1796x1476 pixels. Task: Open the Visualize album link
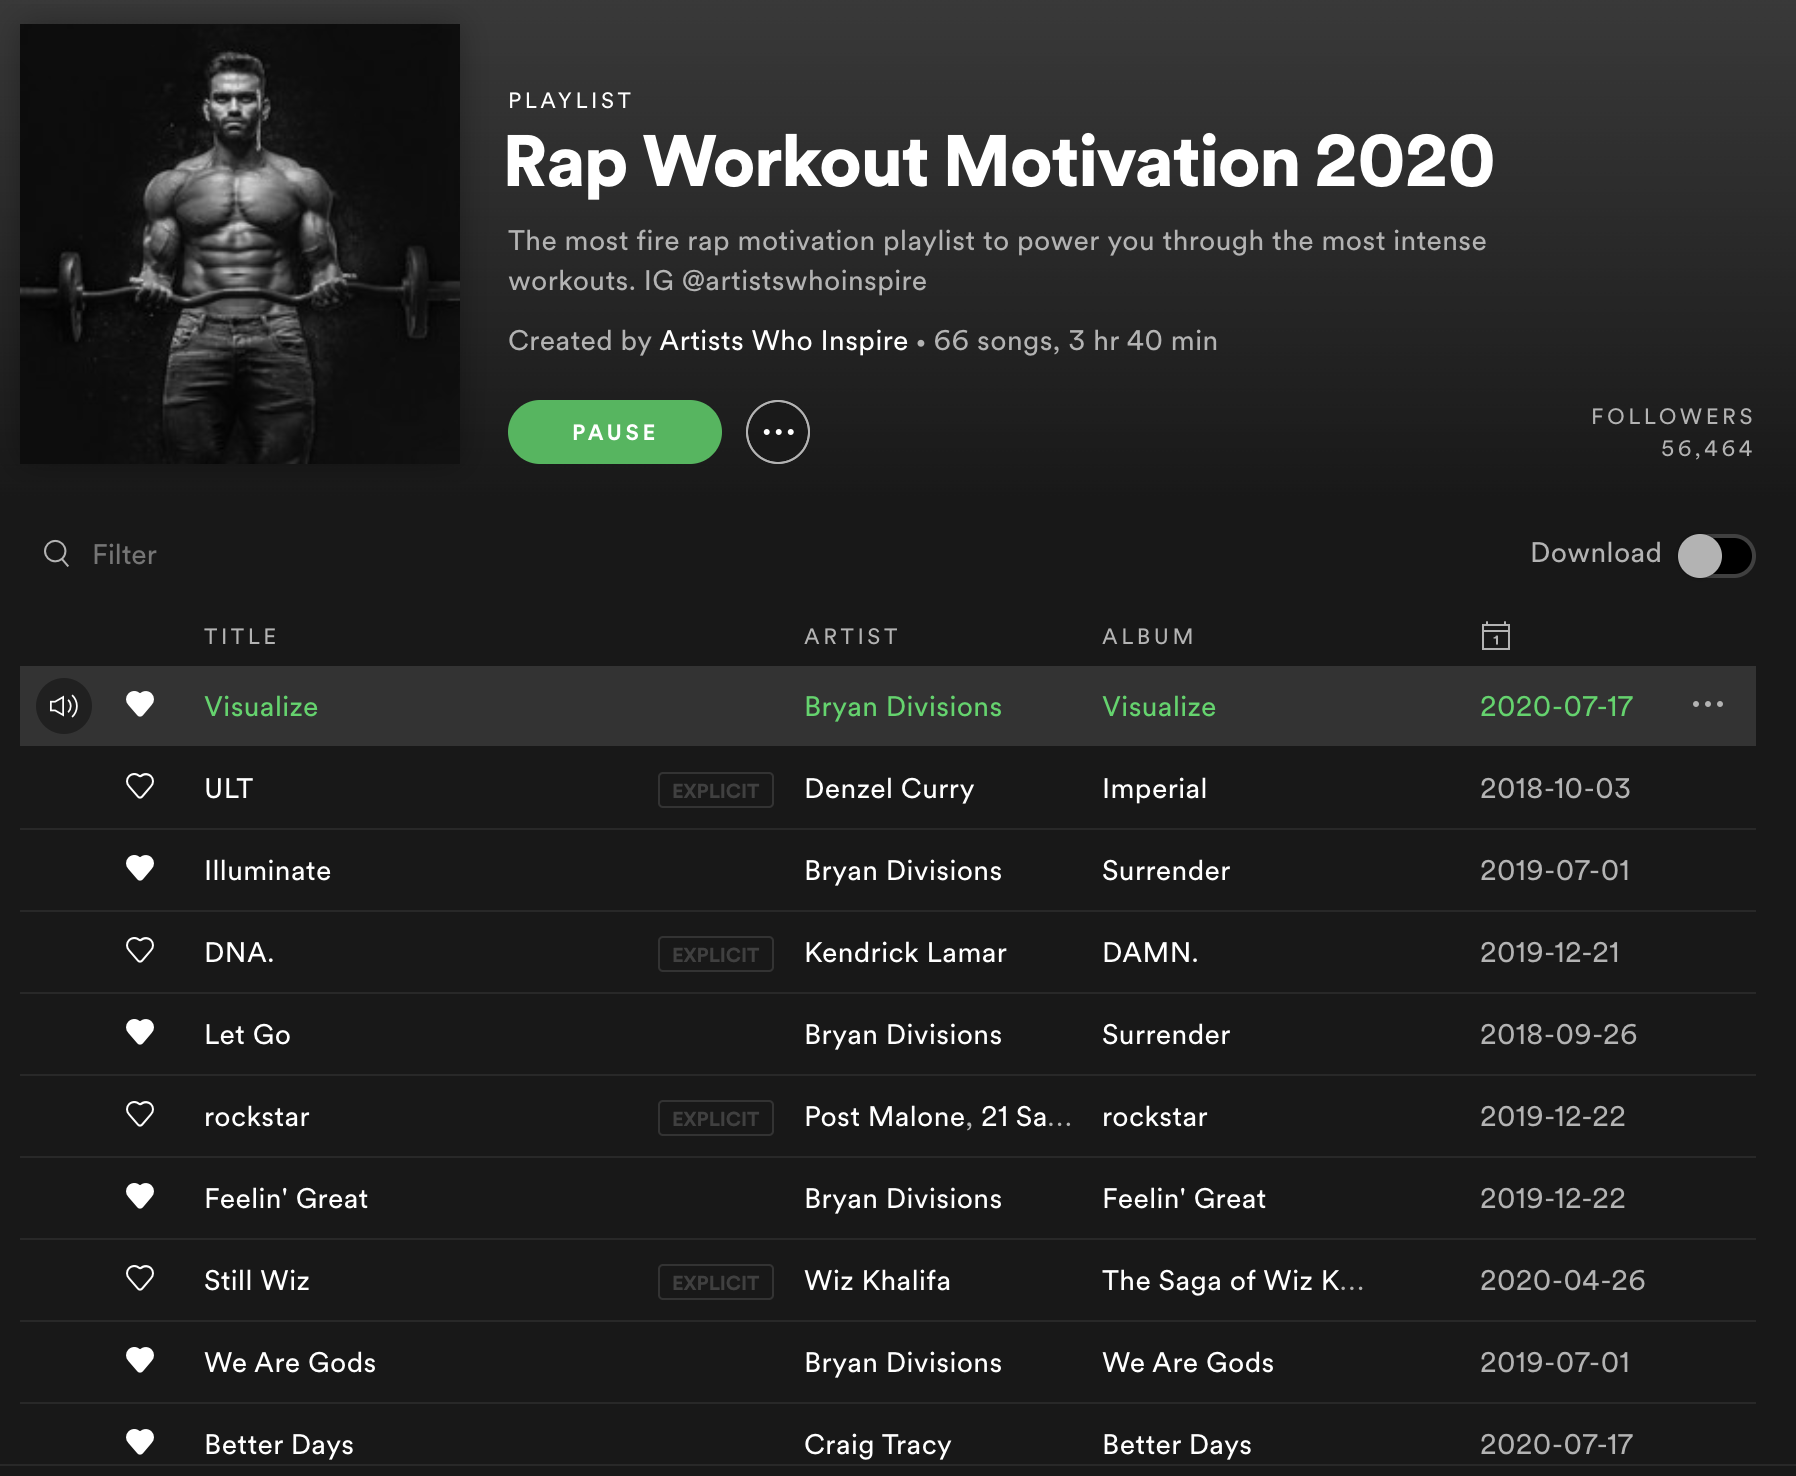1159,707
